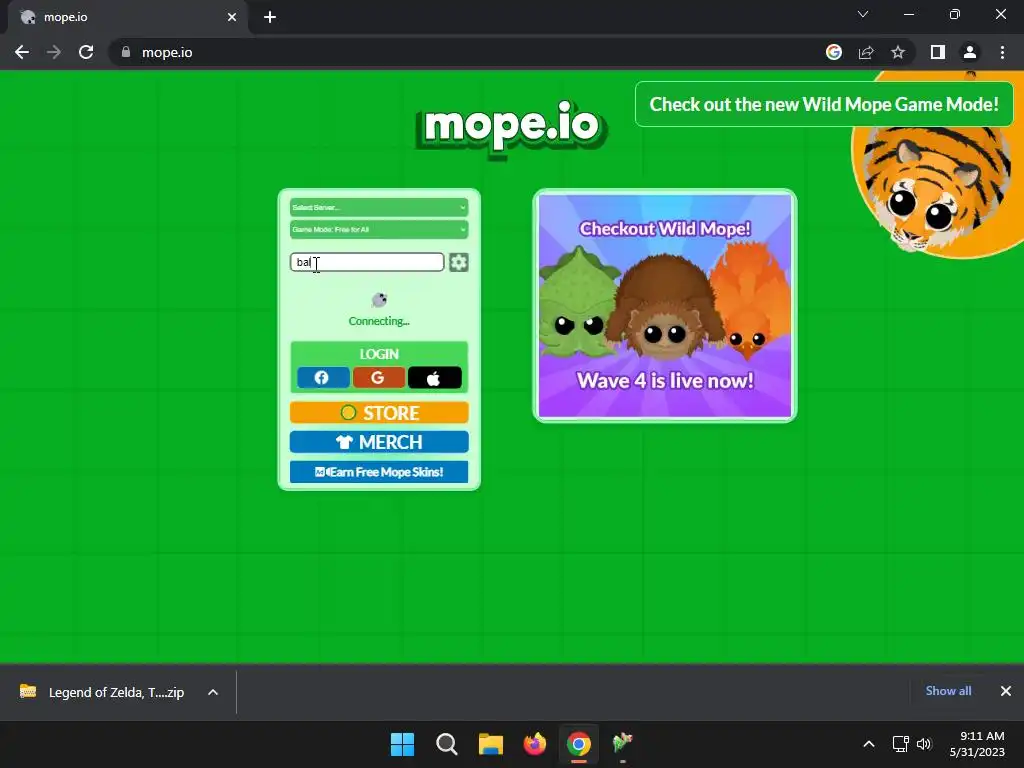
Task: Restore down the Chrome window
Action: coord(955,14)
